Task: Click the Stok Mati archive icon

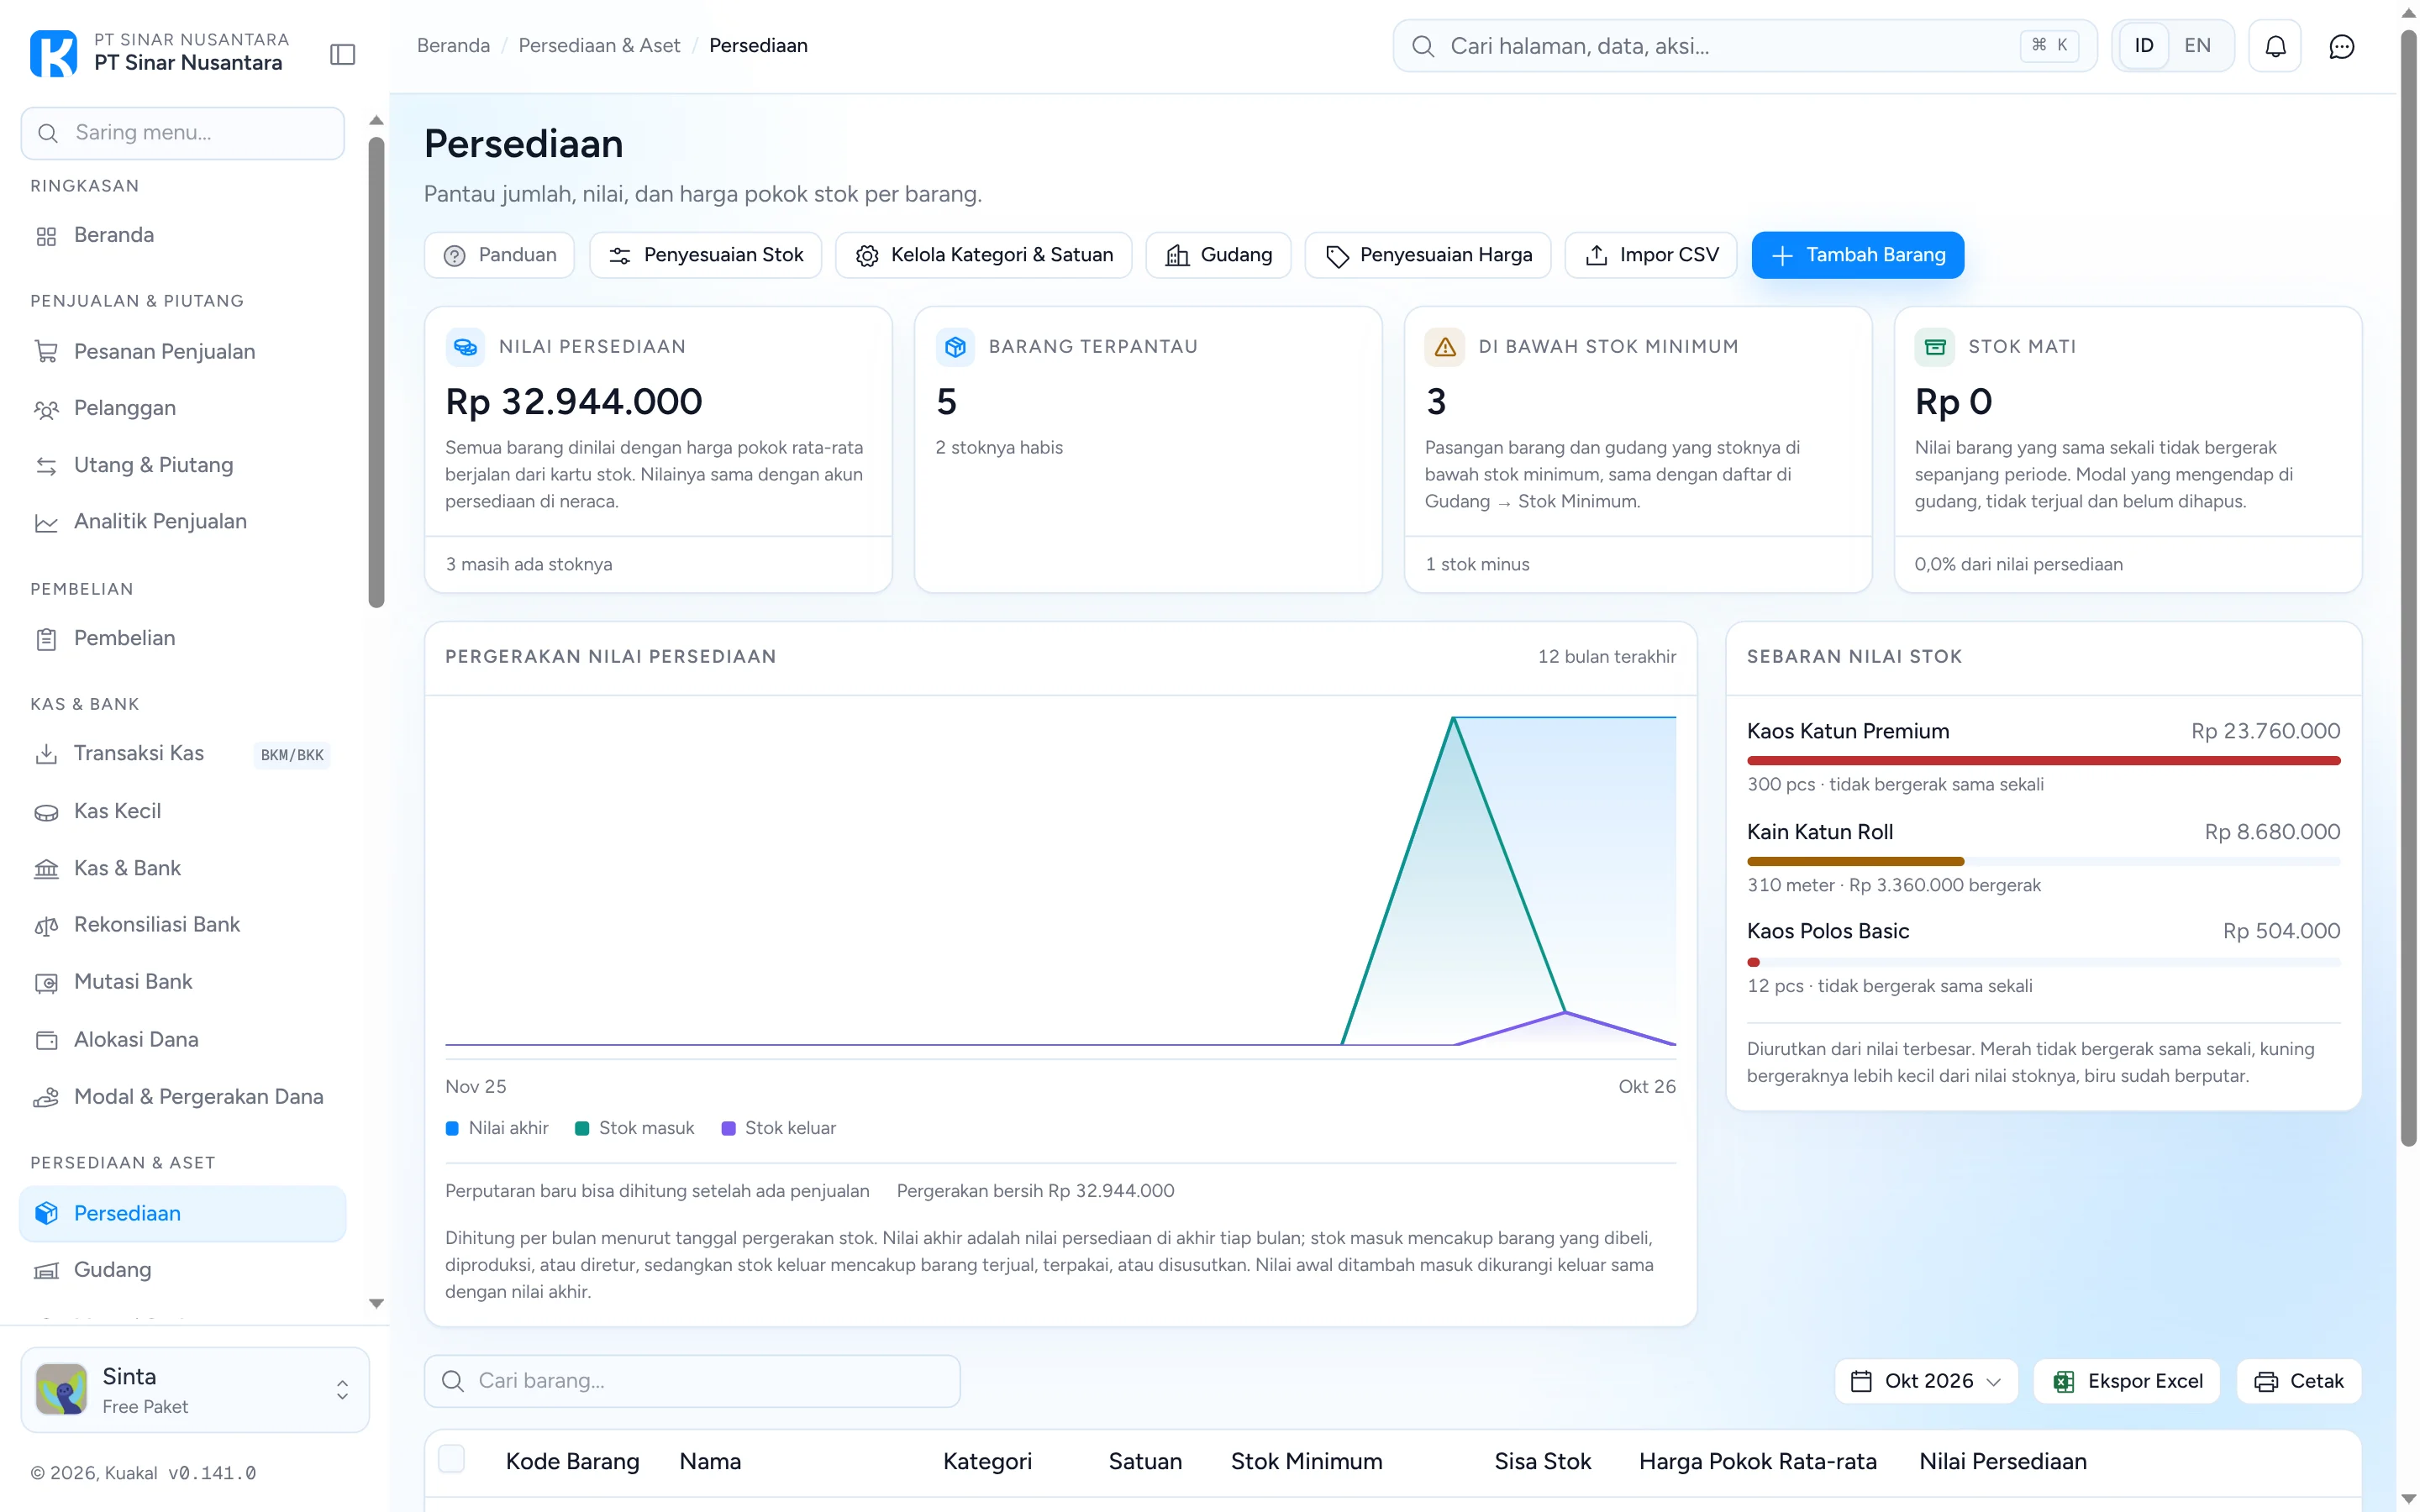Action: pyautogui.click(x=1935, y=347)
